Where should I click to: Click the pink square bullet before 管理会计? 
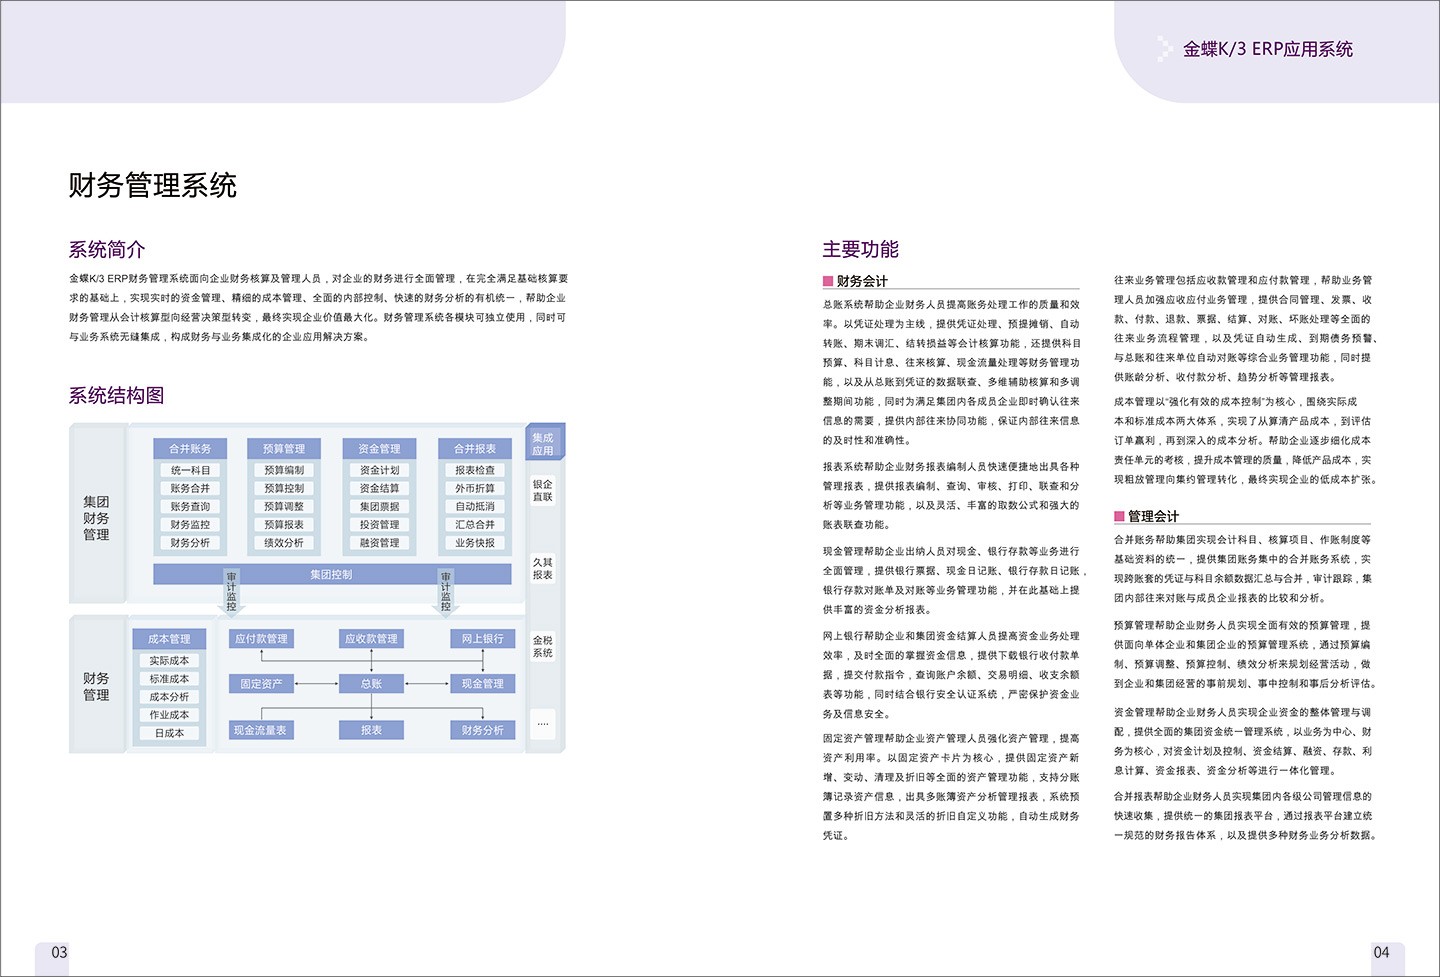tap(1119, 516)
